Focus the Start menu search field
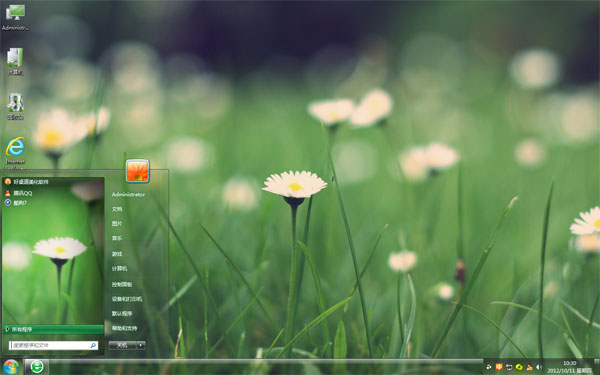Screen dimensions: 600x375 pyautogui.click(x=54, y=345)
